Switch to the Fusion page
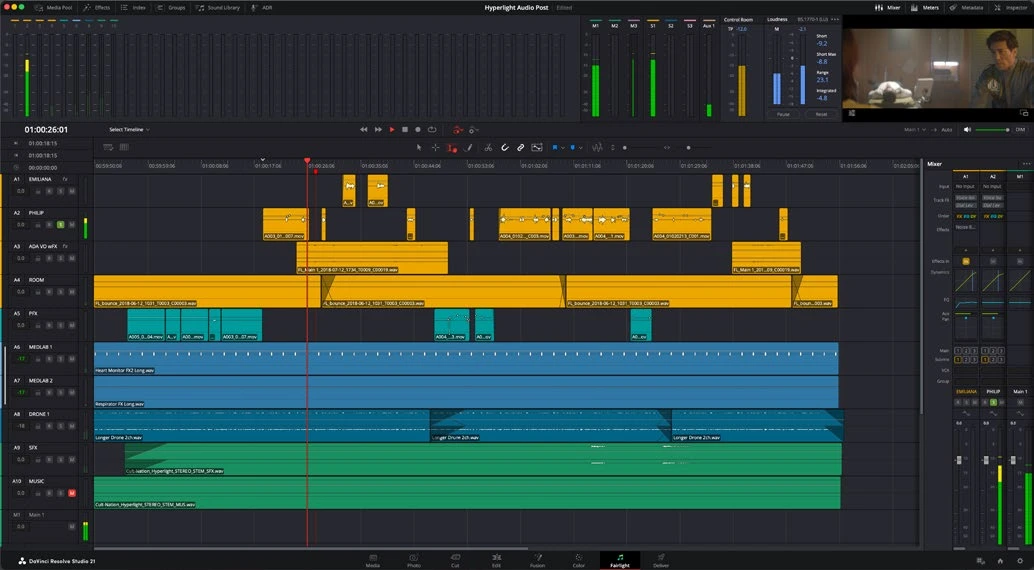The height and width of the screenshot is (570, 1034). (x=537, y=560)
